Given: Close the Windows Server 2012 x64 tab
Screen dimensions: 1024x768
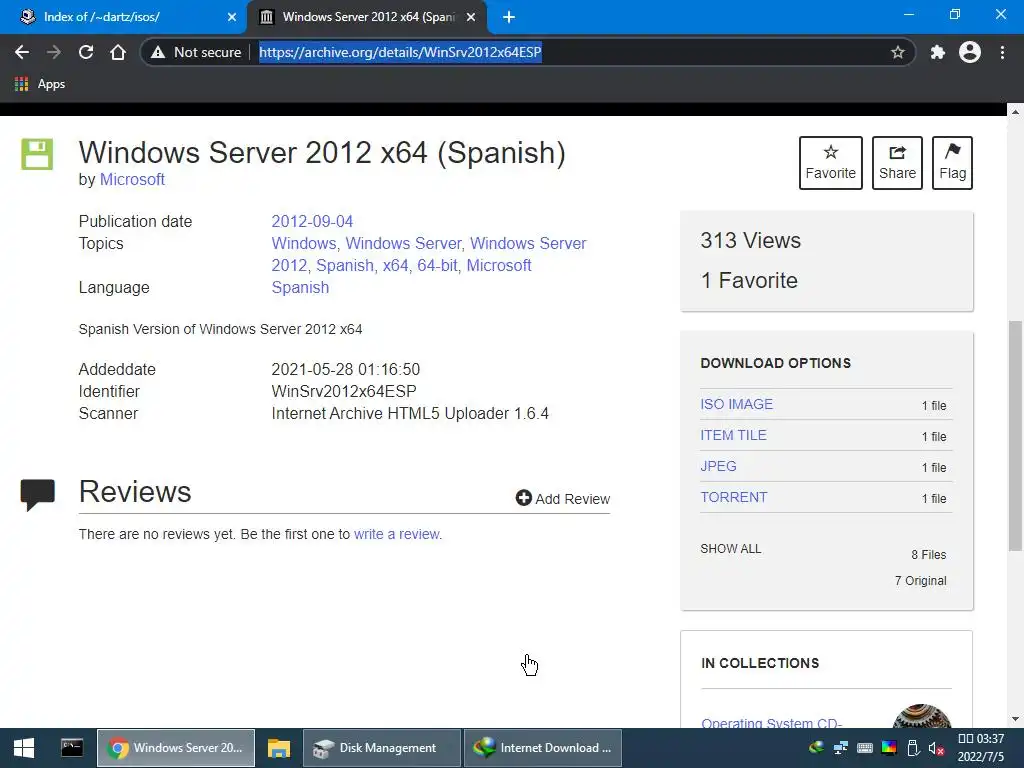Looking at the screenshot, I should 471,17.
